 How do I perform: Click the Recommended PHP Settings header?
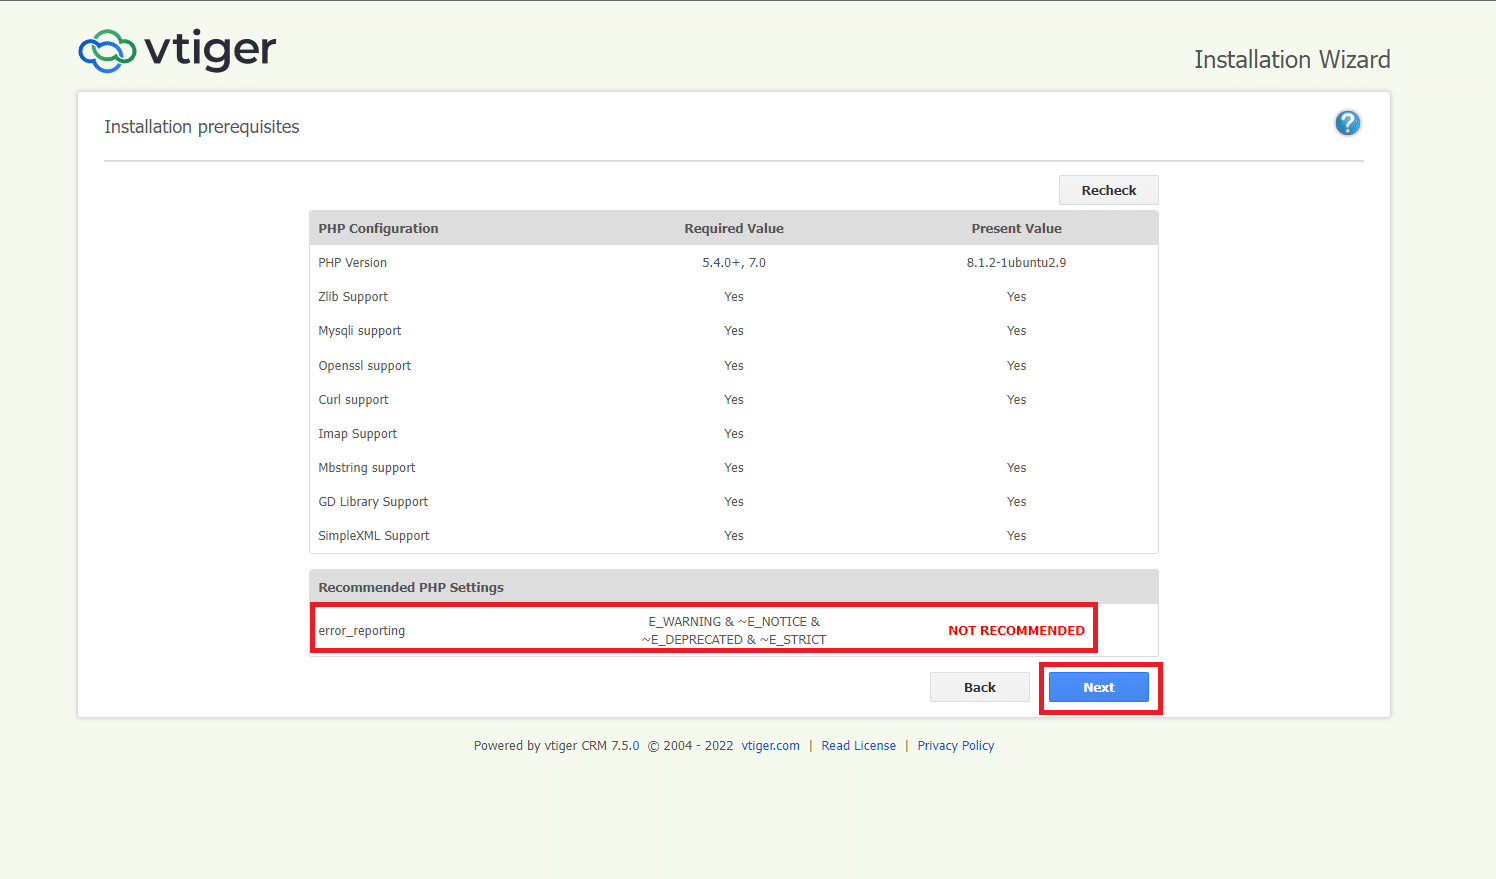coord(411,587)
